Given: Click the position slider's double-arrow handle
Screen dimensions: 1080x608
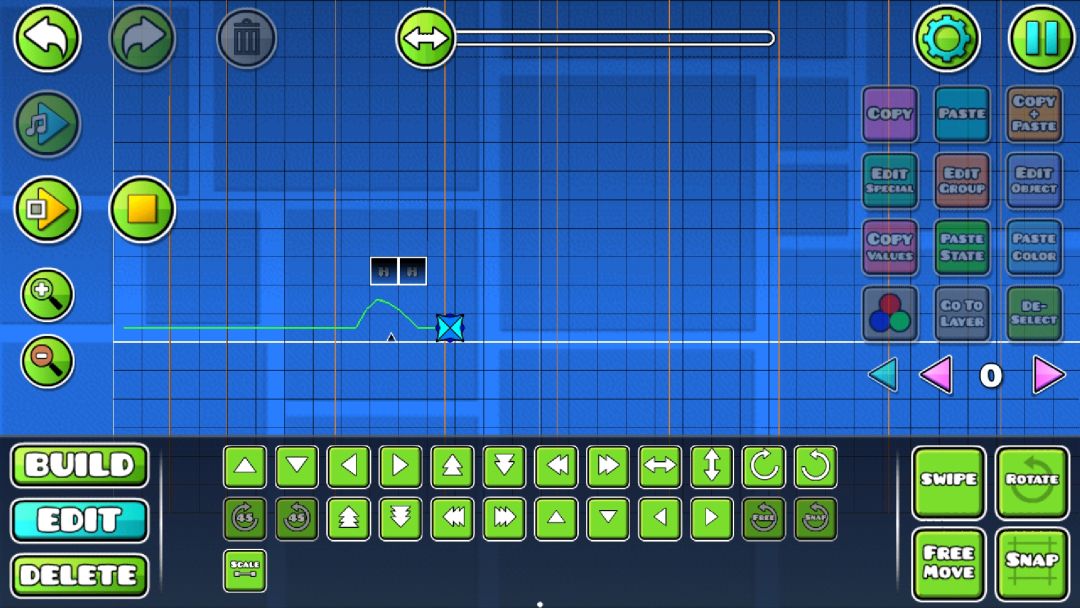Looking at the screenshot, I should pos(425,38).
